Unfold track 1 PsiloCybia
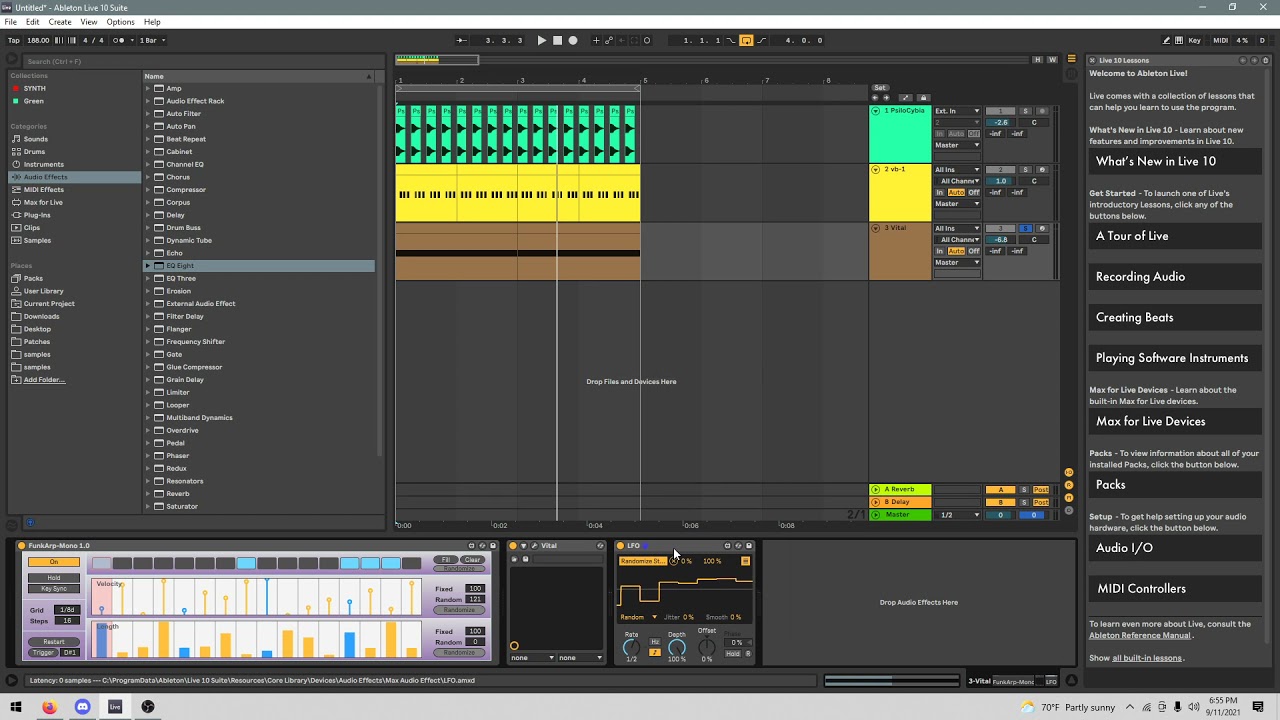This screenshot has width=1280, height=720. coord(876,111)
